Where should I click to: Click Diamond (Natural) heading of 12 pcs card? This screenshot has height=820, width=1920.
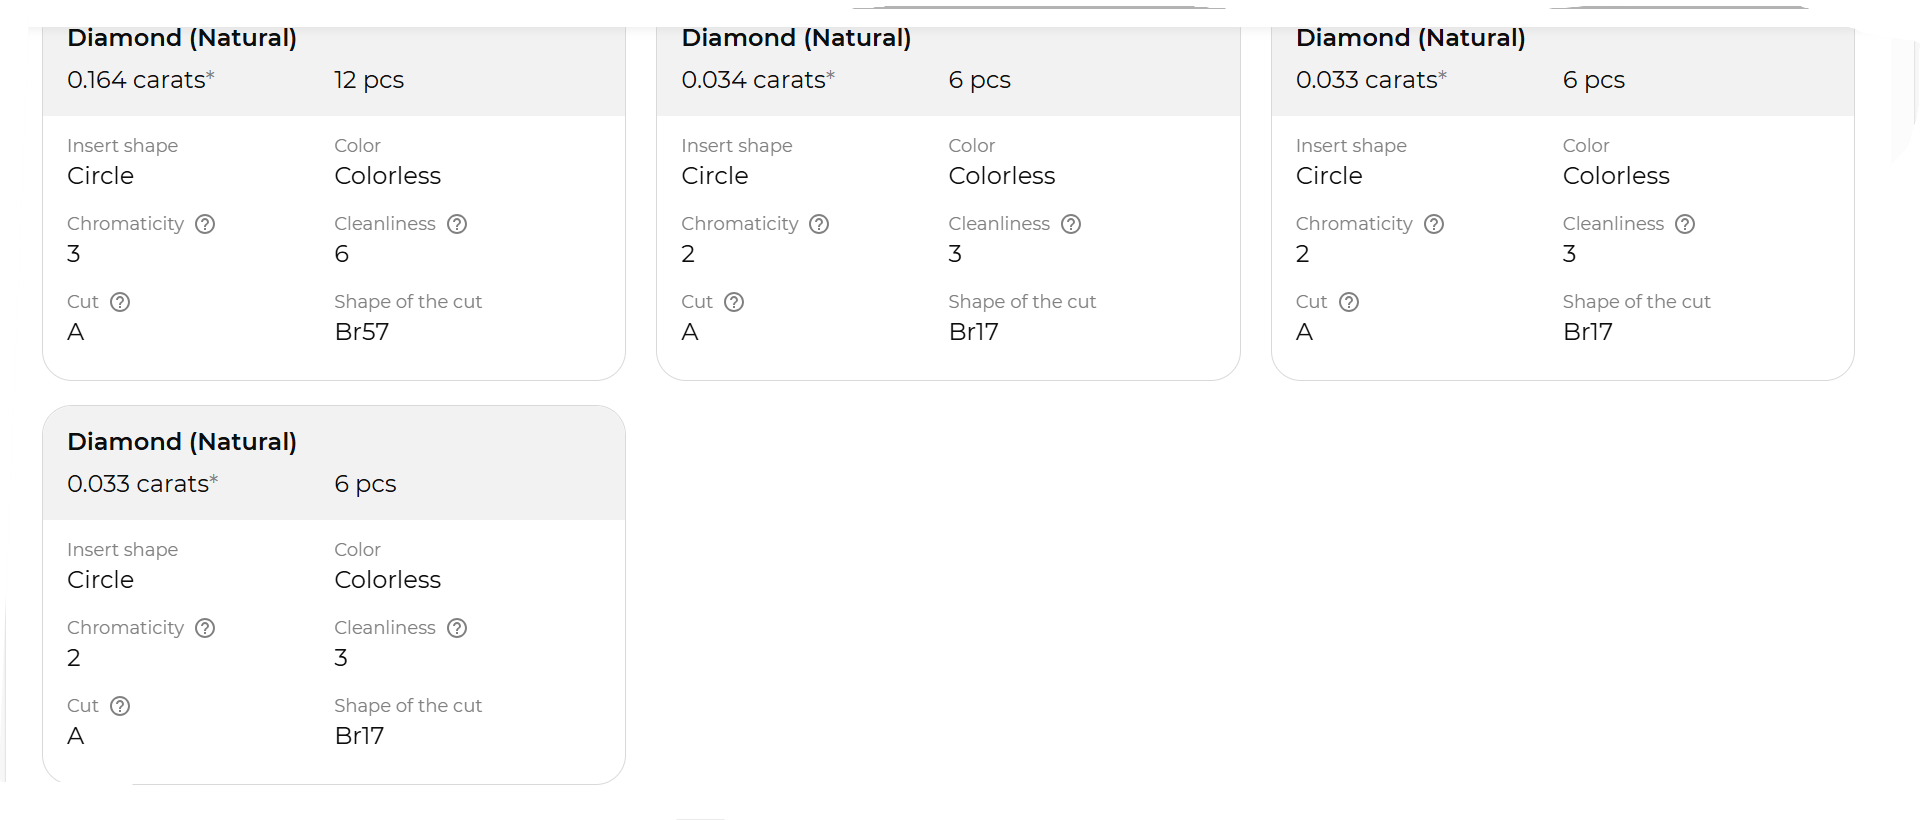pyautogui.click(x=182, y=38)
